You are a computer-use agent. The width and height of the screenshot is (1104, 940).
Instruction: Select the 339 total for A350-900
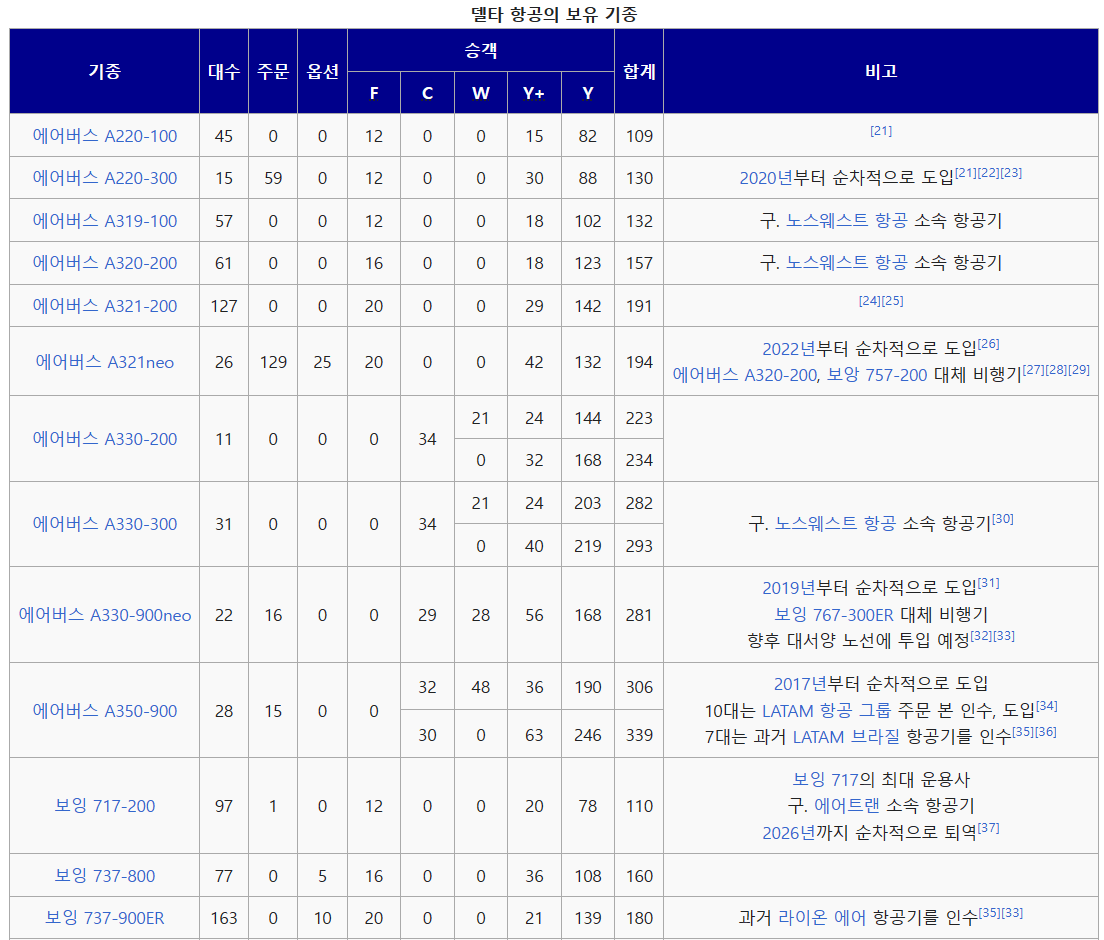639,735
